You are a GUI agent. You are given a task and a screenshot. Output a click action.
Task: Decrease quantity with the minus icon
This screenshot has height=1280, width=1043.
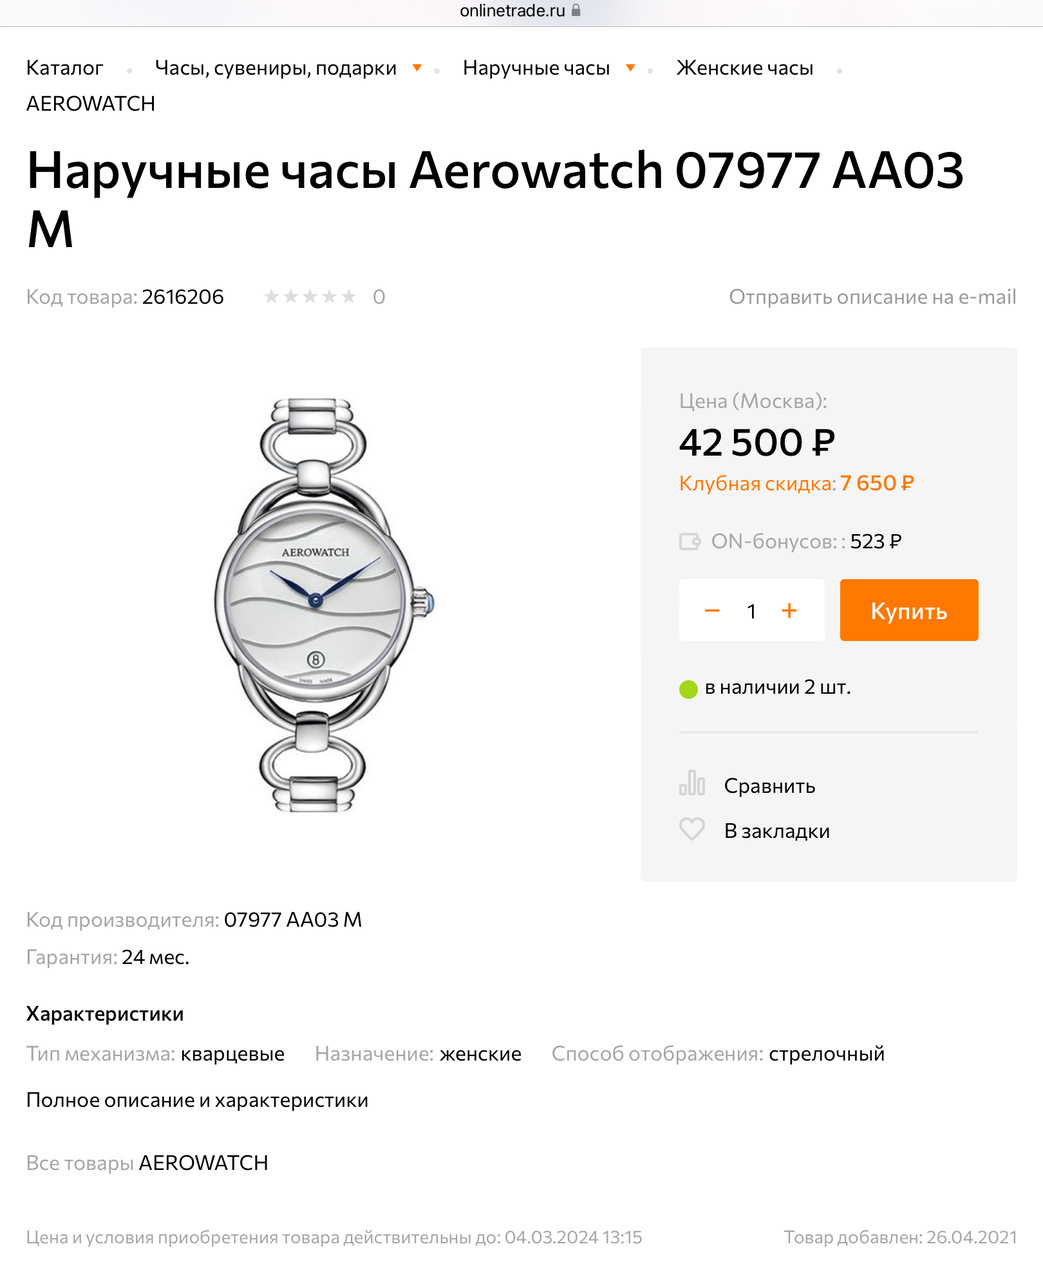tap(712, 611)
